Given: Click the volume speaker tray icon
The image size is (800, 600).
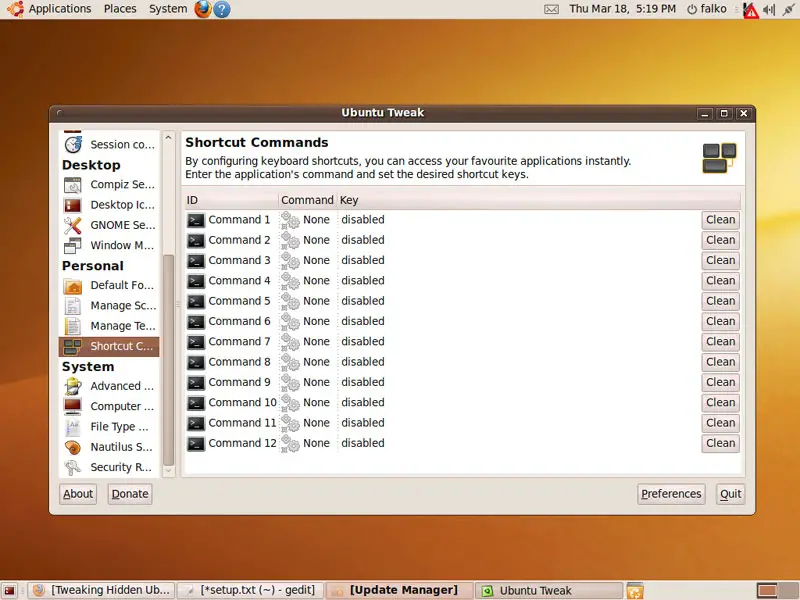Looking at the screenshot, I should (x=769, y=9).
